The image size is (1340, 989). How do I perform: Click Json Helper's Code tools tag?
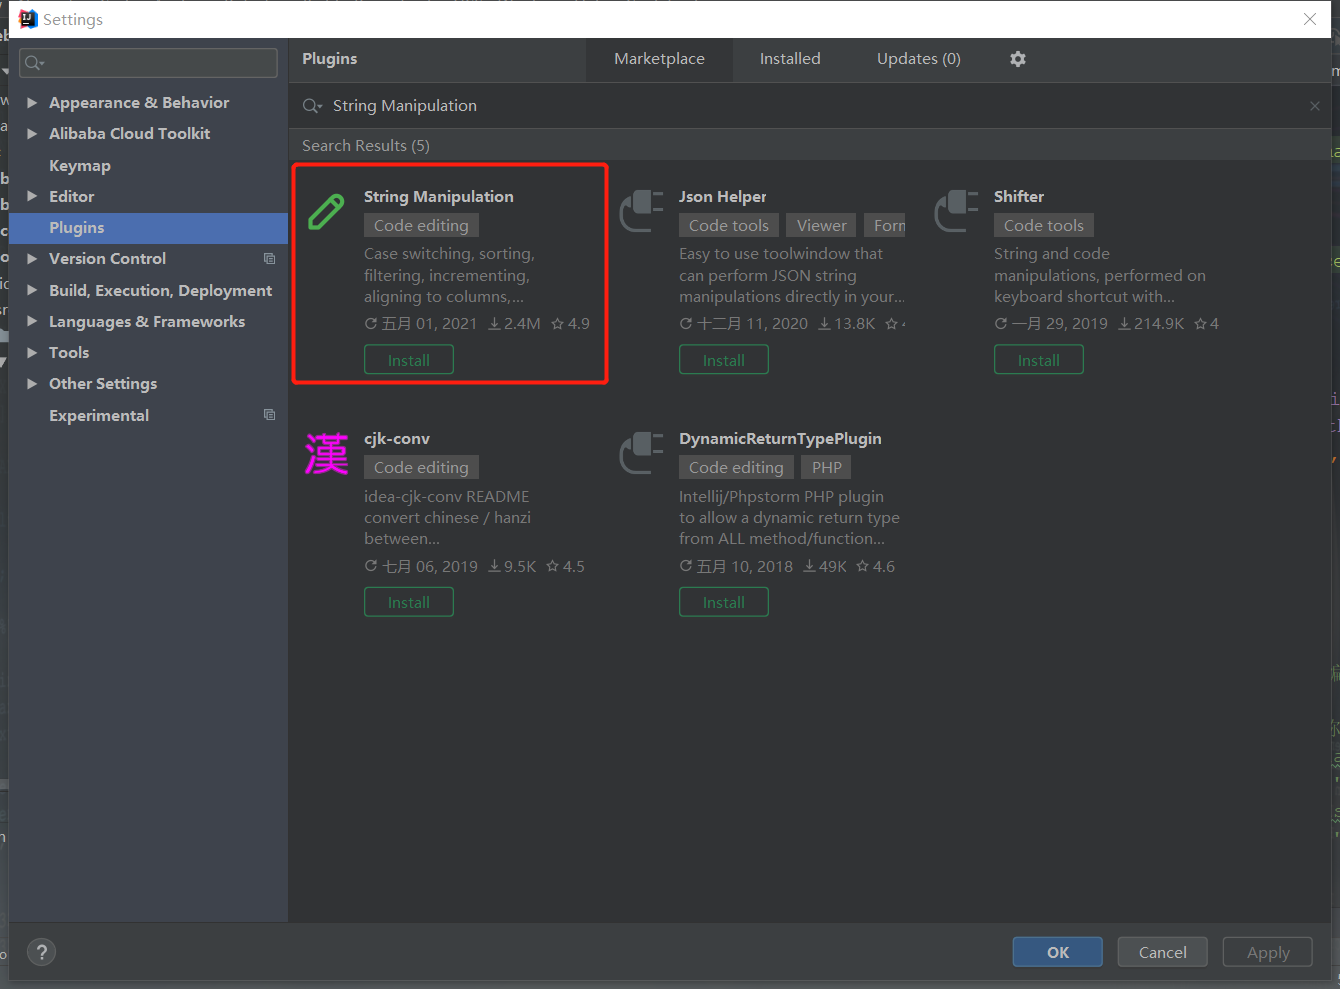[729, 225]
